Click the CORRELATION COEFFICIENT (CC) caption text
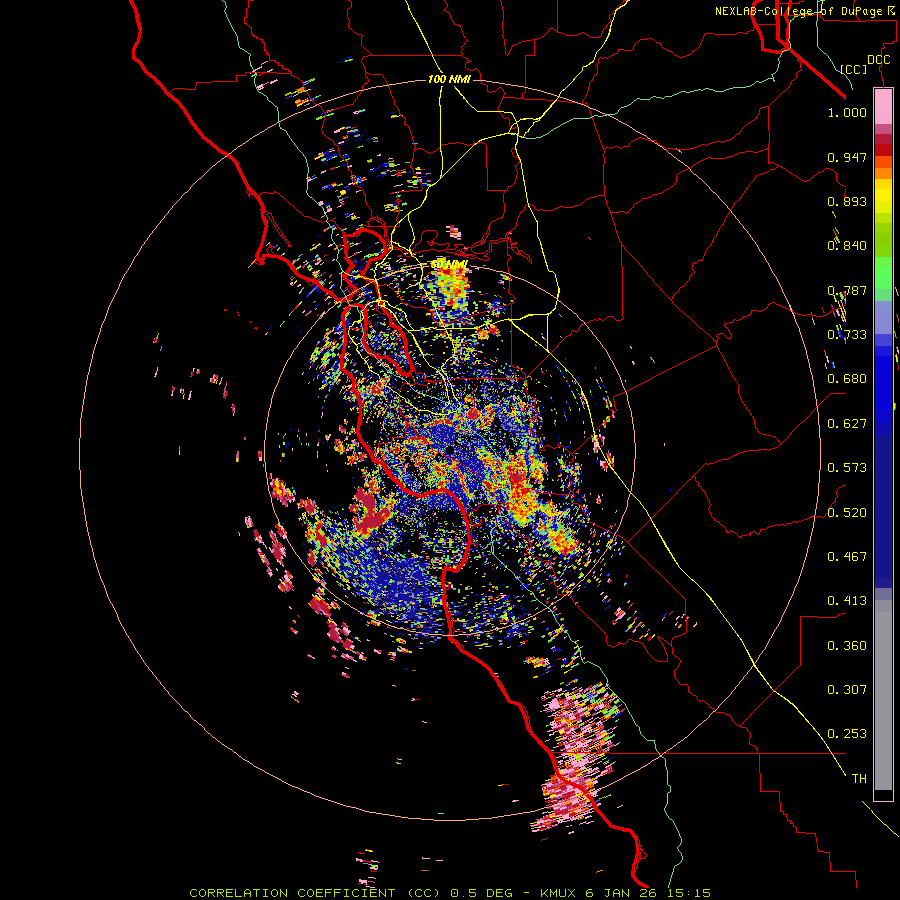The height and width of the screenshot is (900, 900). [x=314, y=893]
